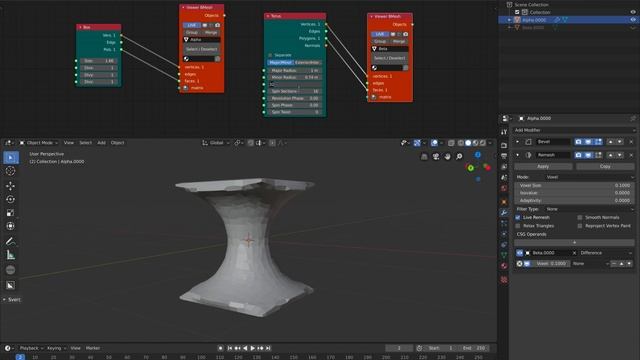640x360 pixels.
Task: Collapse the Bevel modifier panel
Action: pos(518,142)
